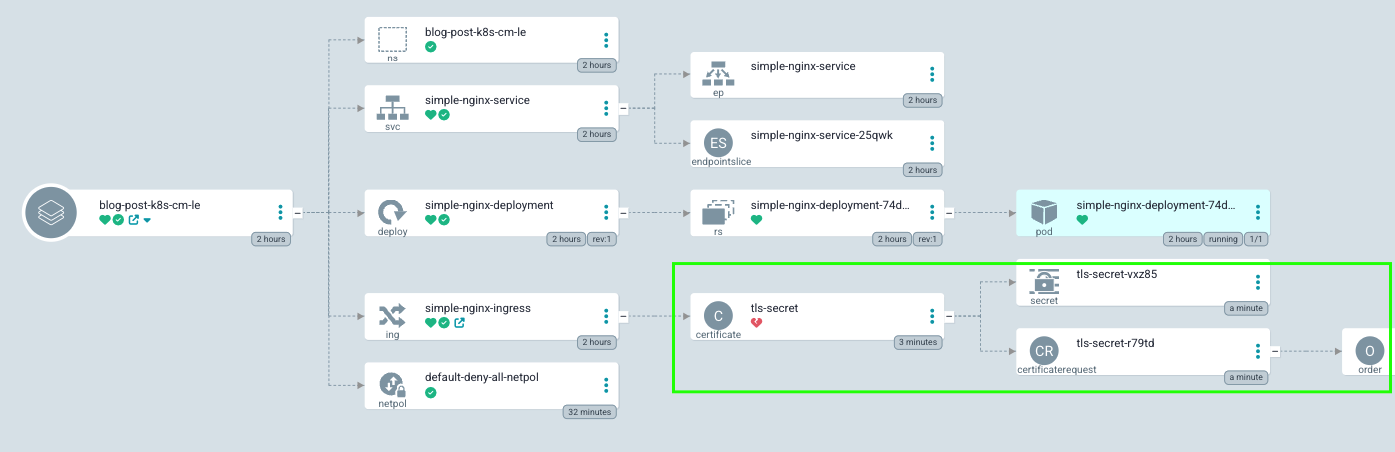Open kebab menu of simple-nginx-service svc node
The width and height of the screenshot is (1395, 452).
click(606, 108)
